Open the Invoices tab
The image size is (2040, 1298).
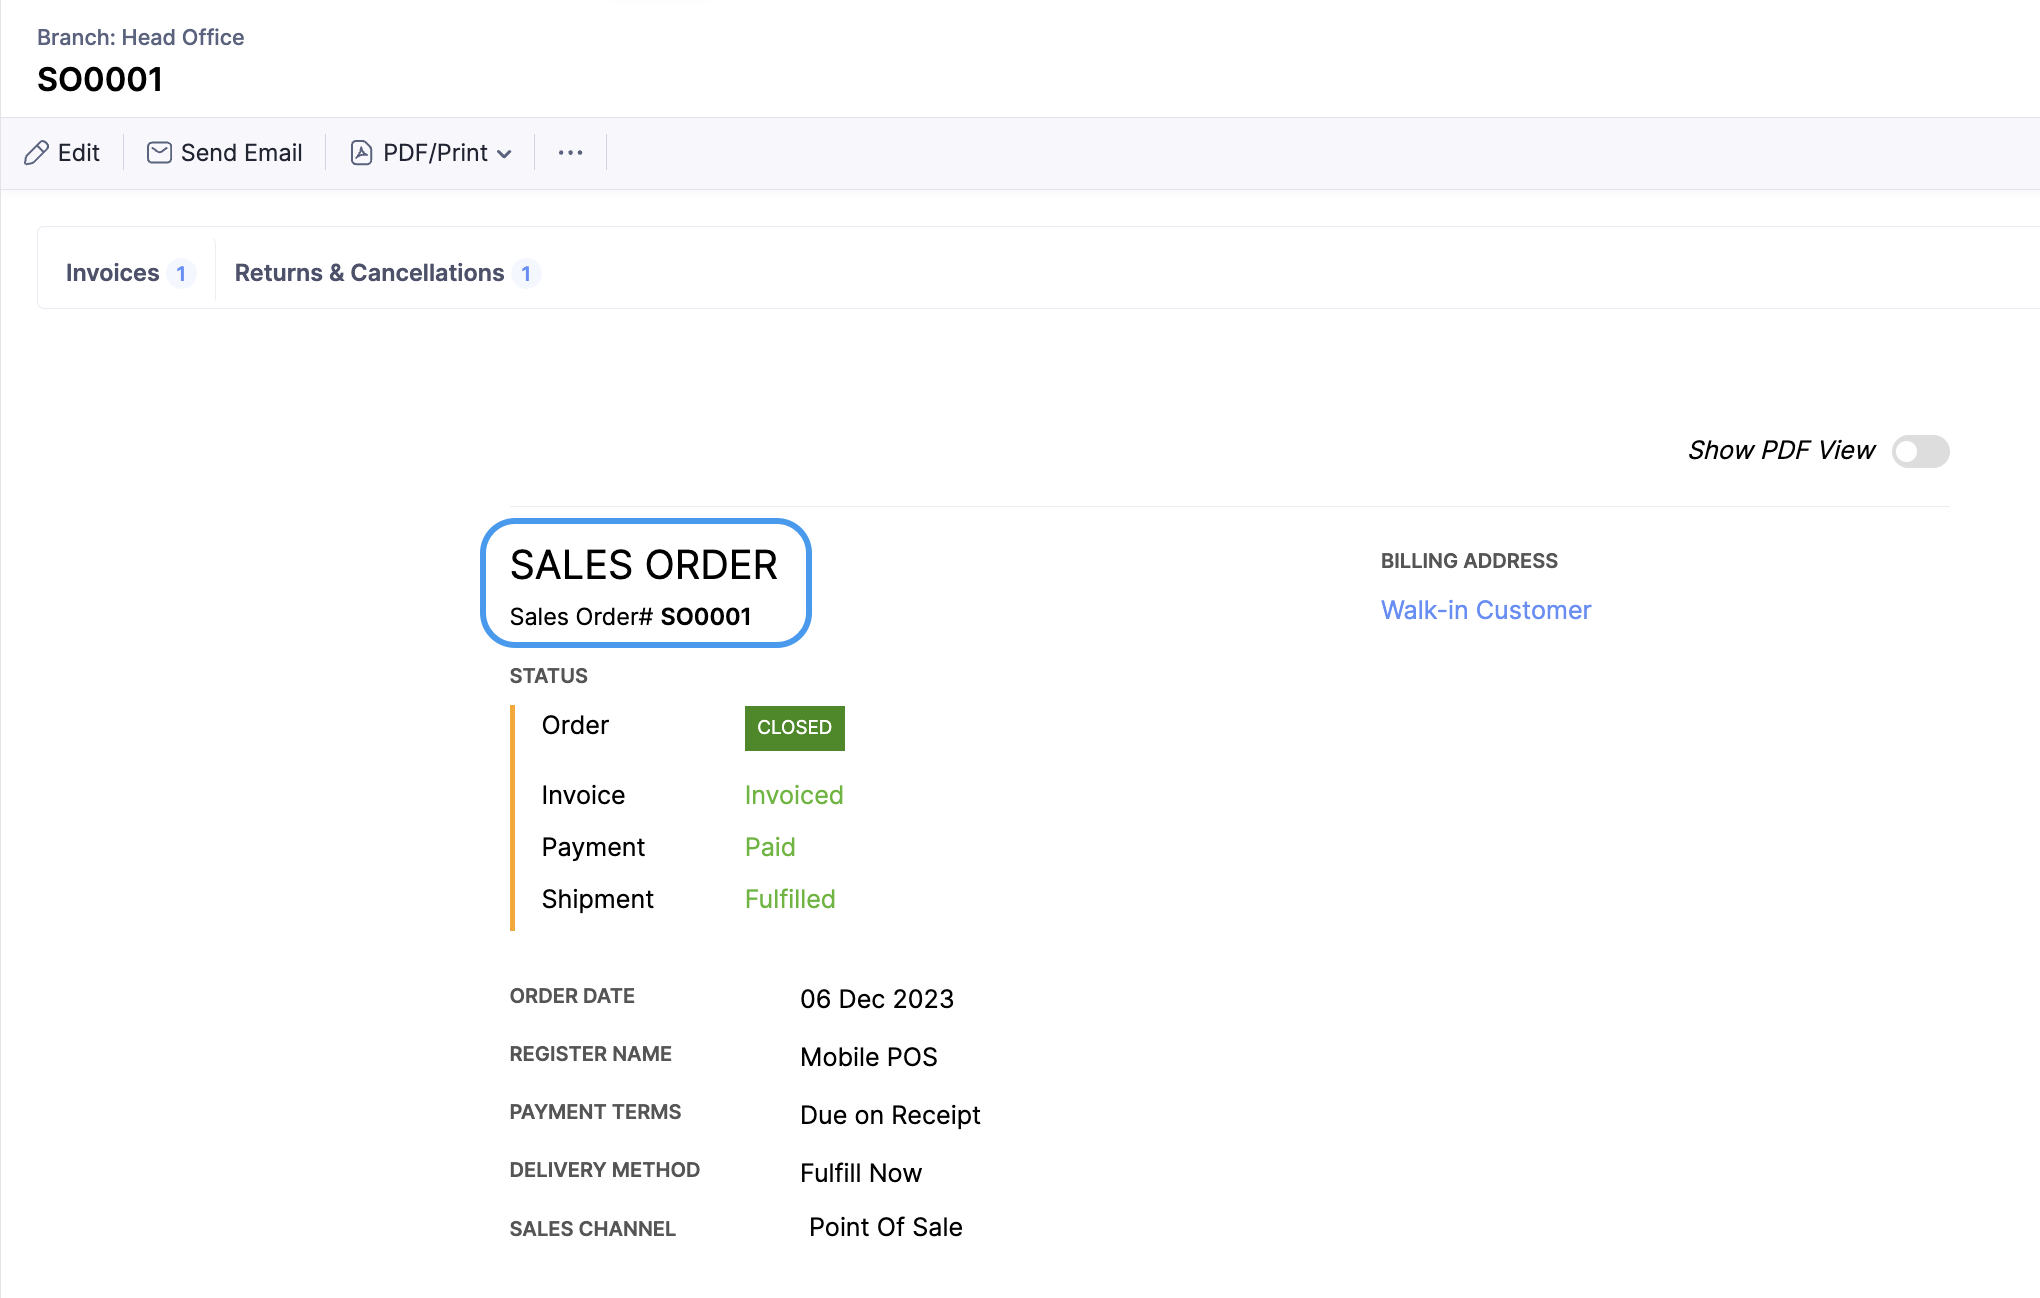point(112,273)
